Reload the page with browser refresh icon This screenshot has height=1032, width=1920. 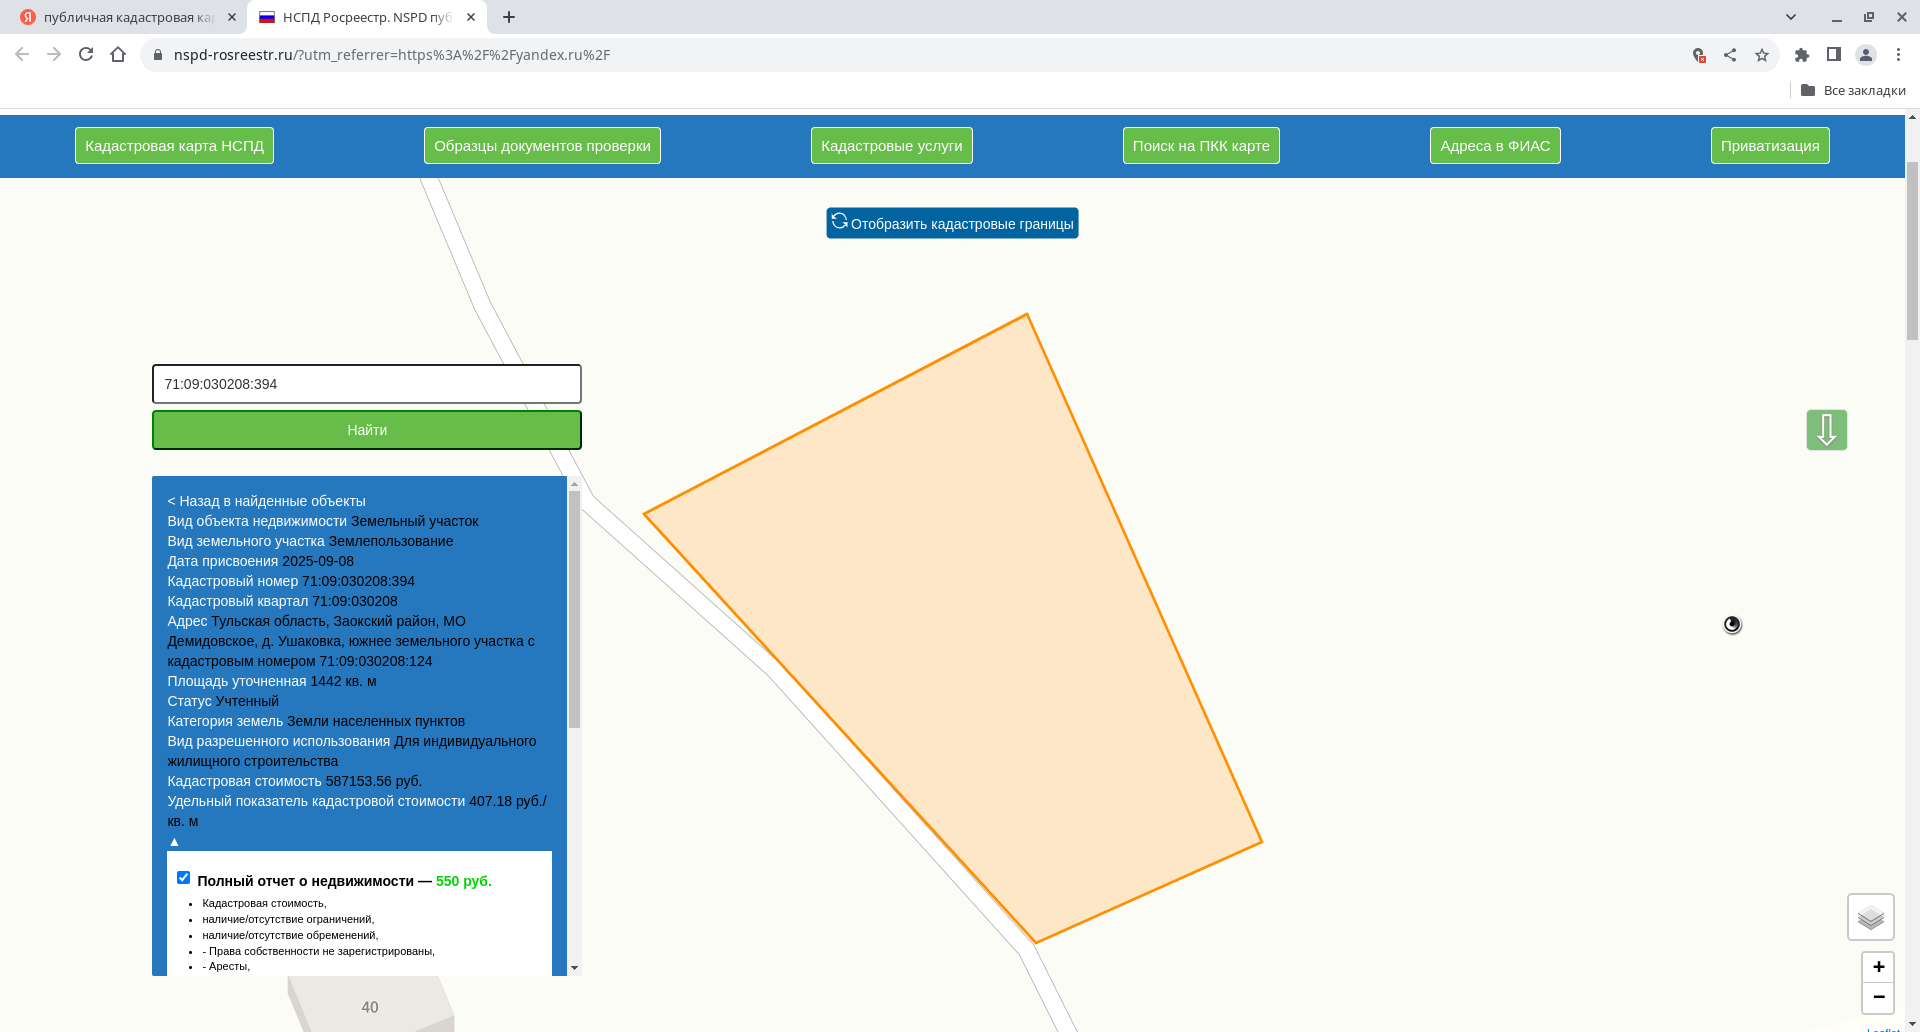[x=86, y=55]
